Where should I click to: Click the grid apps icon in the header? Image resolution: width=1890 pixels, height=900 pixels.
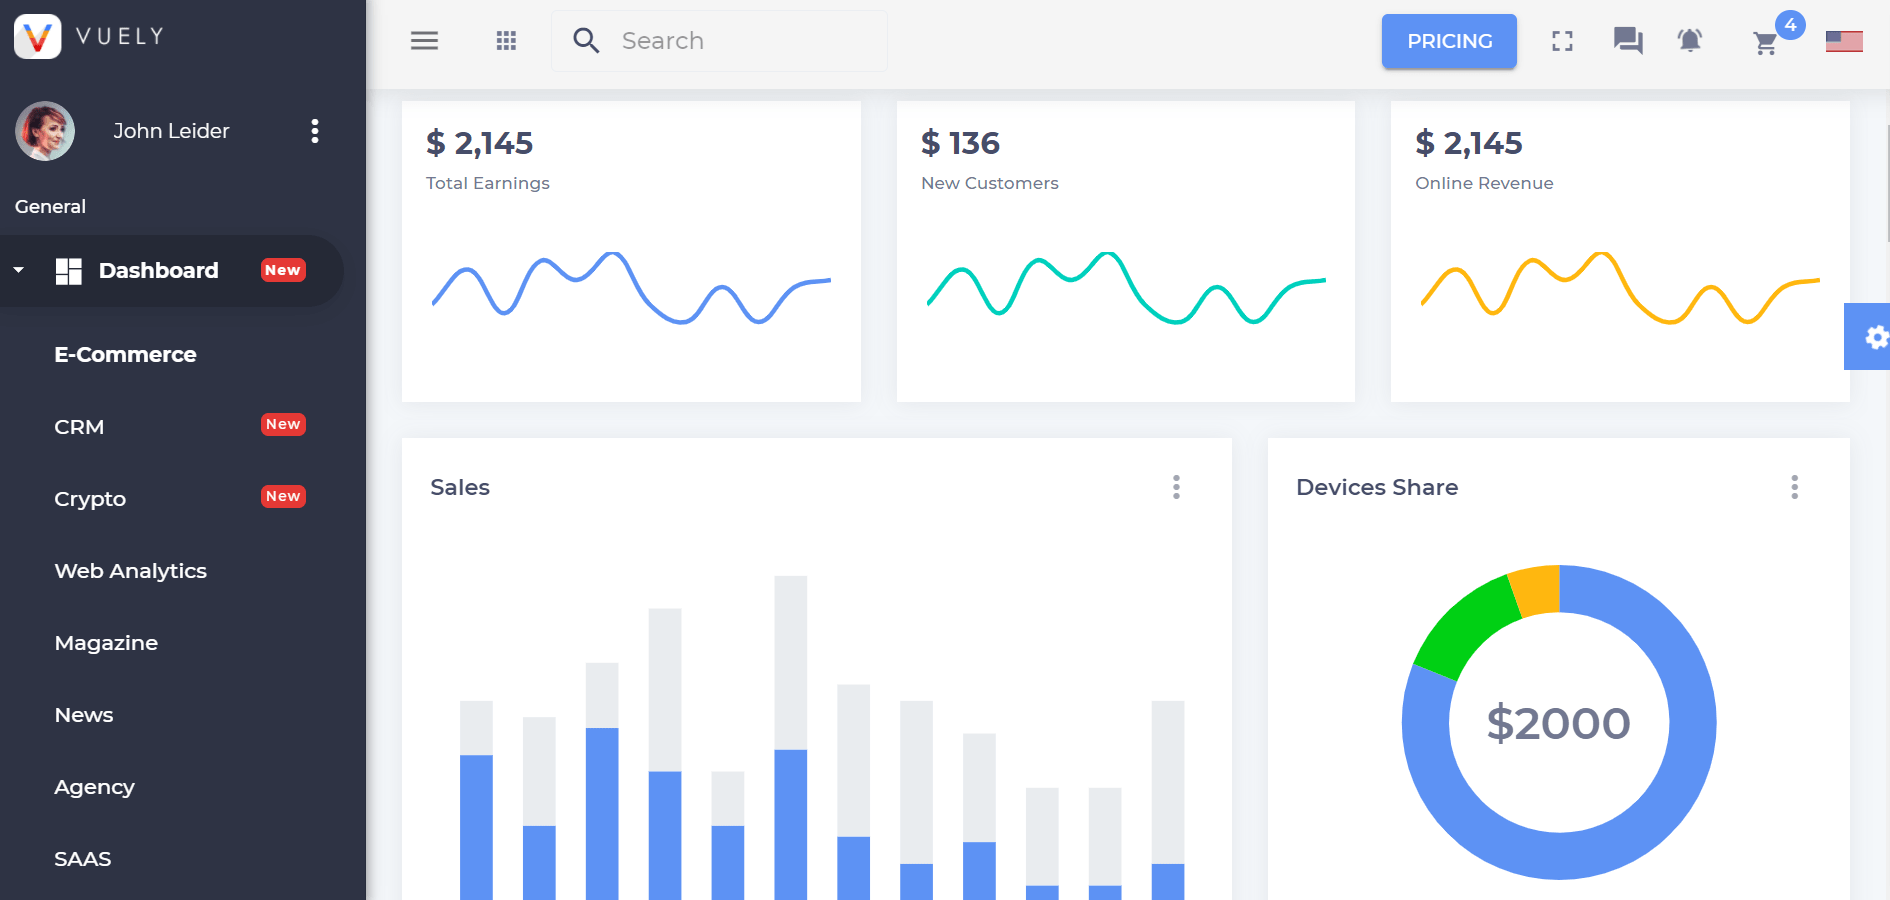[x=506, y=40]
